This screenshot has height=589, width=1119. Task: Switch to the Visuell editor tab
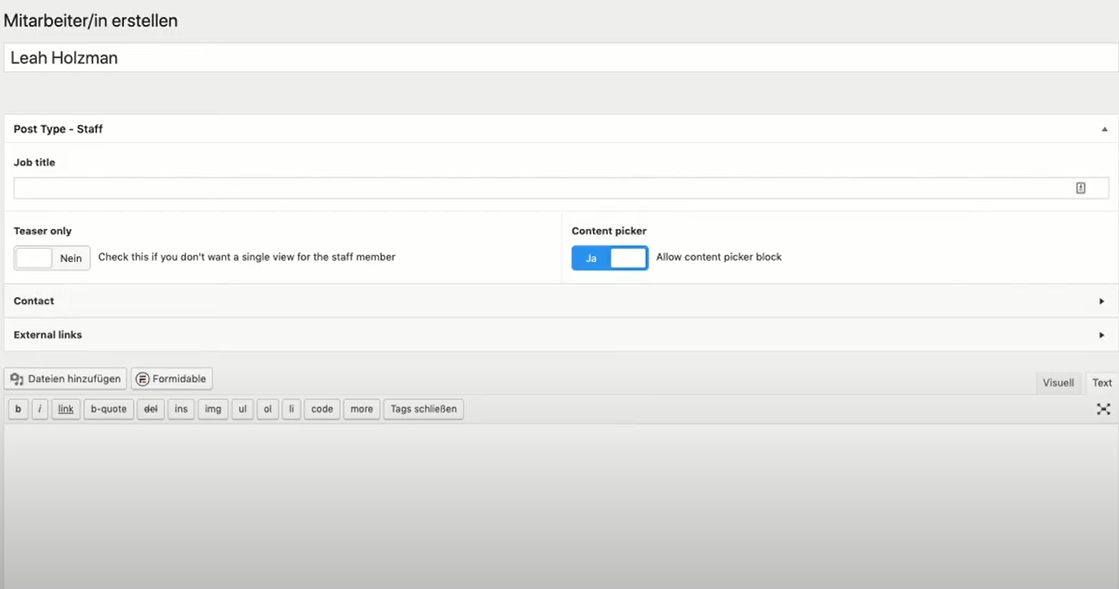coord(1058,383)
